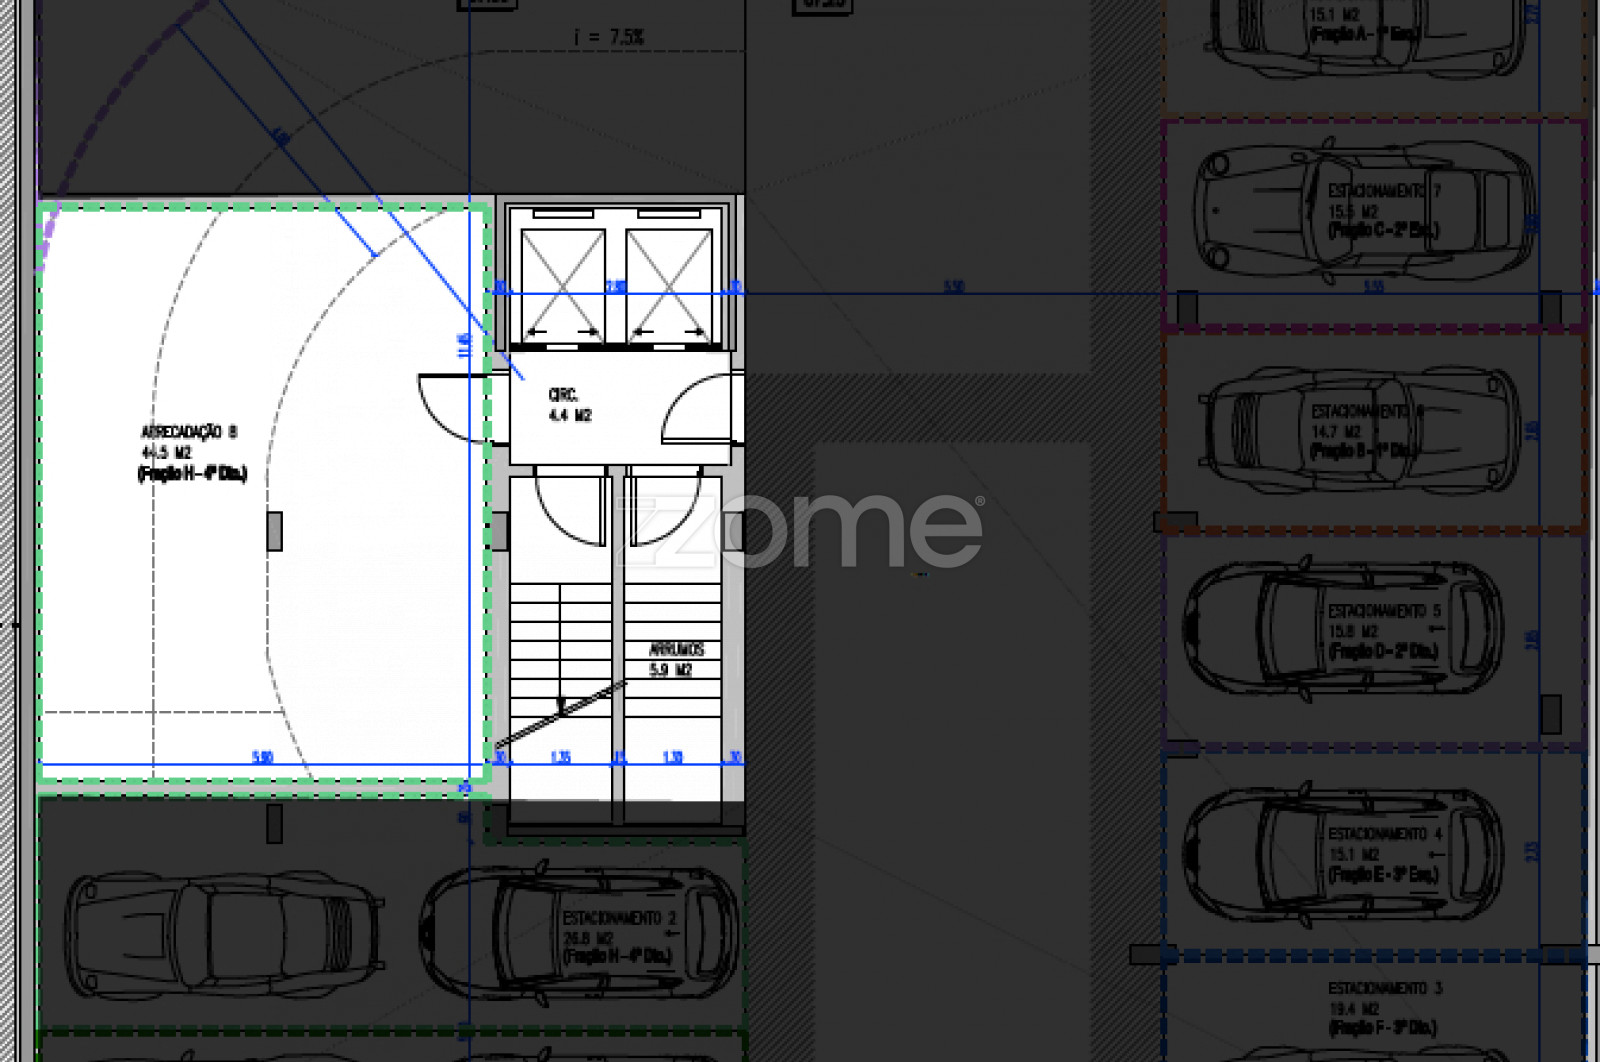The width and height of the screenshot is (1600, 1062).
Task: Select the Arrumos 5.9 M2 label
Action: (x=675, y=660)
